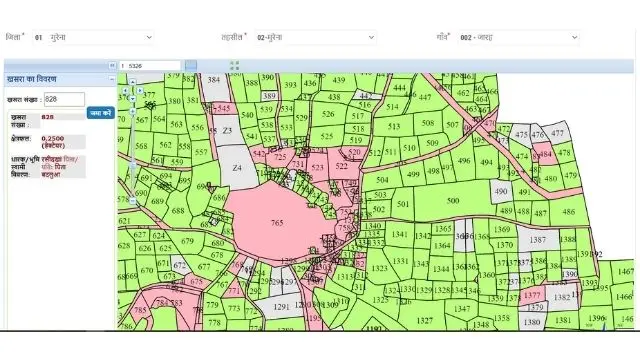Zoom in using the plus icon

tap(133, 111)
